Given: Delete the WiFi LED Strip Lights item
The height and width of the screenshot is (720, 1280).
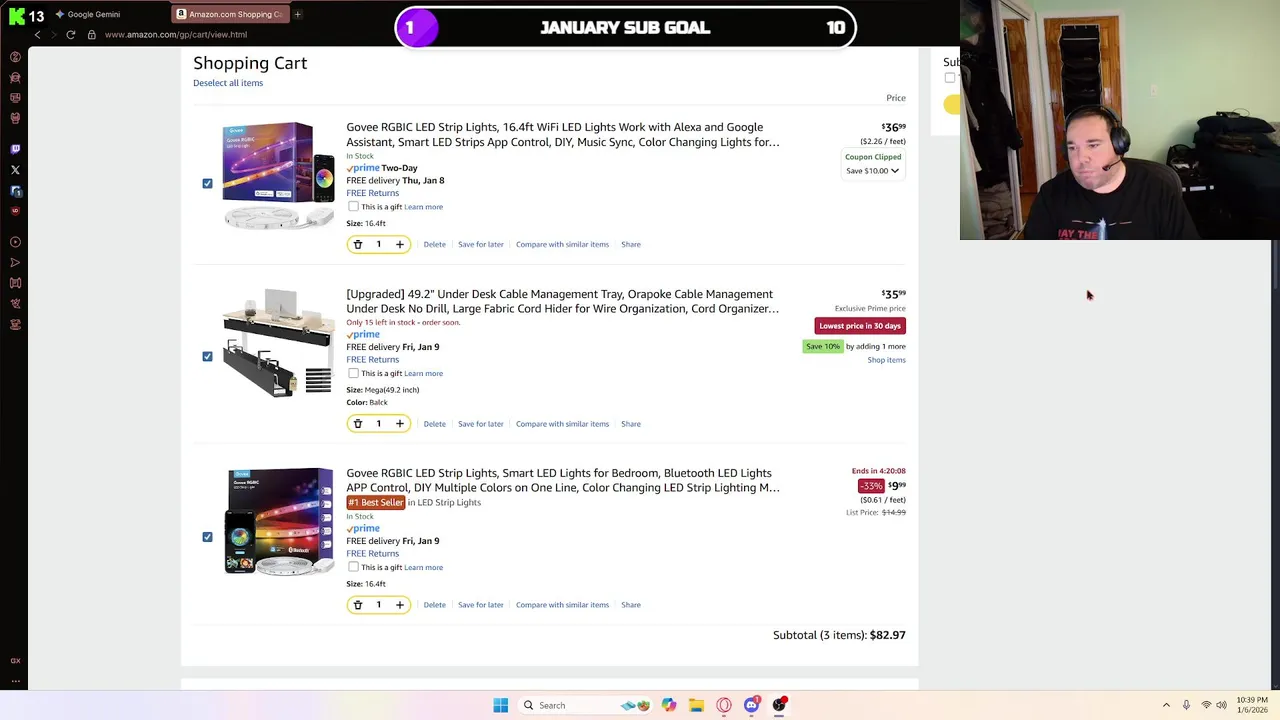Looking at the screenshot, I should (434, 244).
